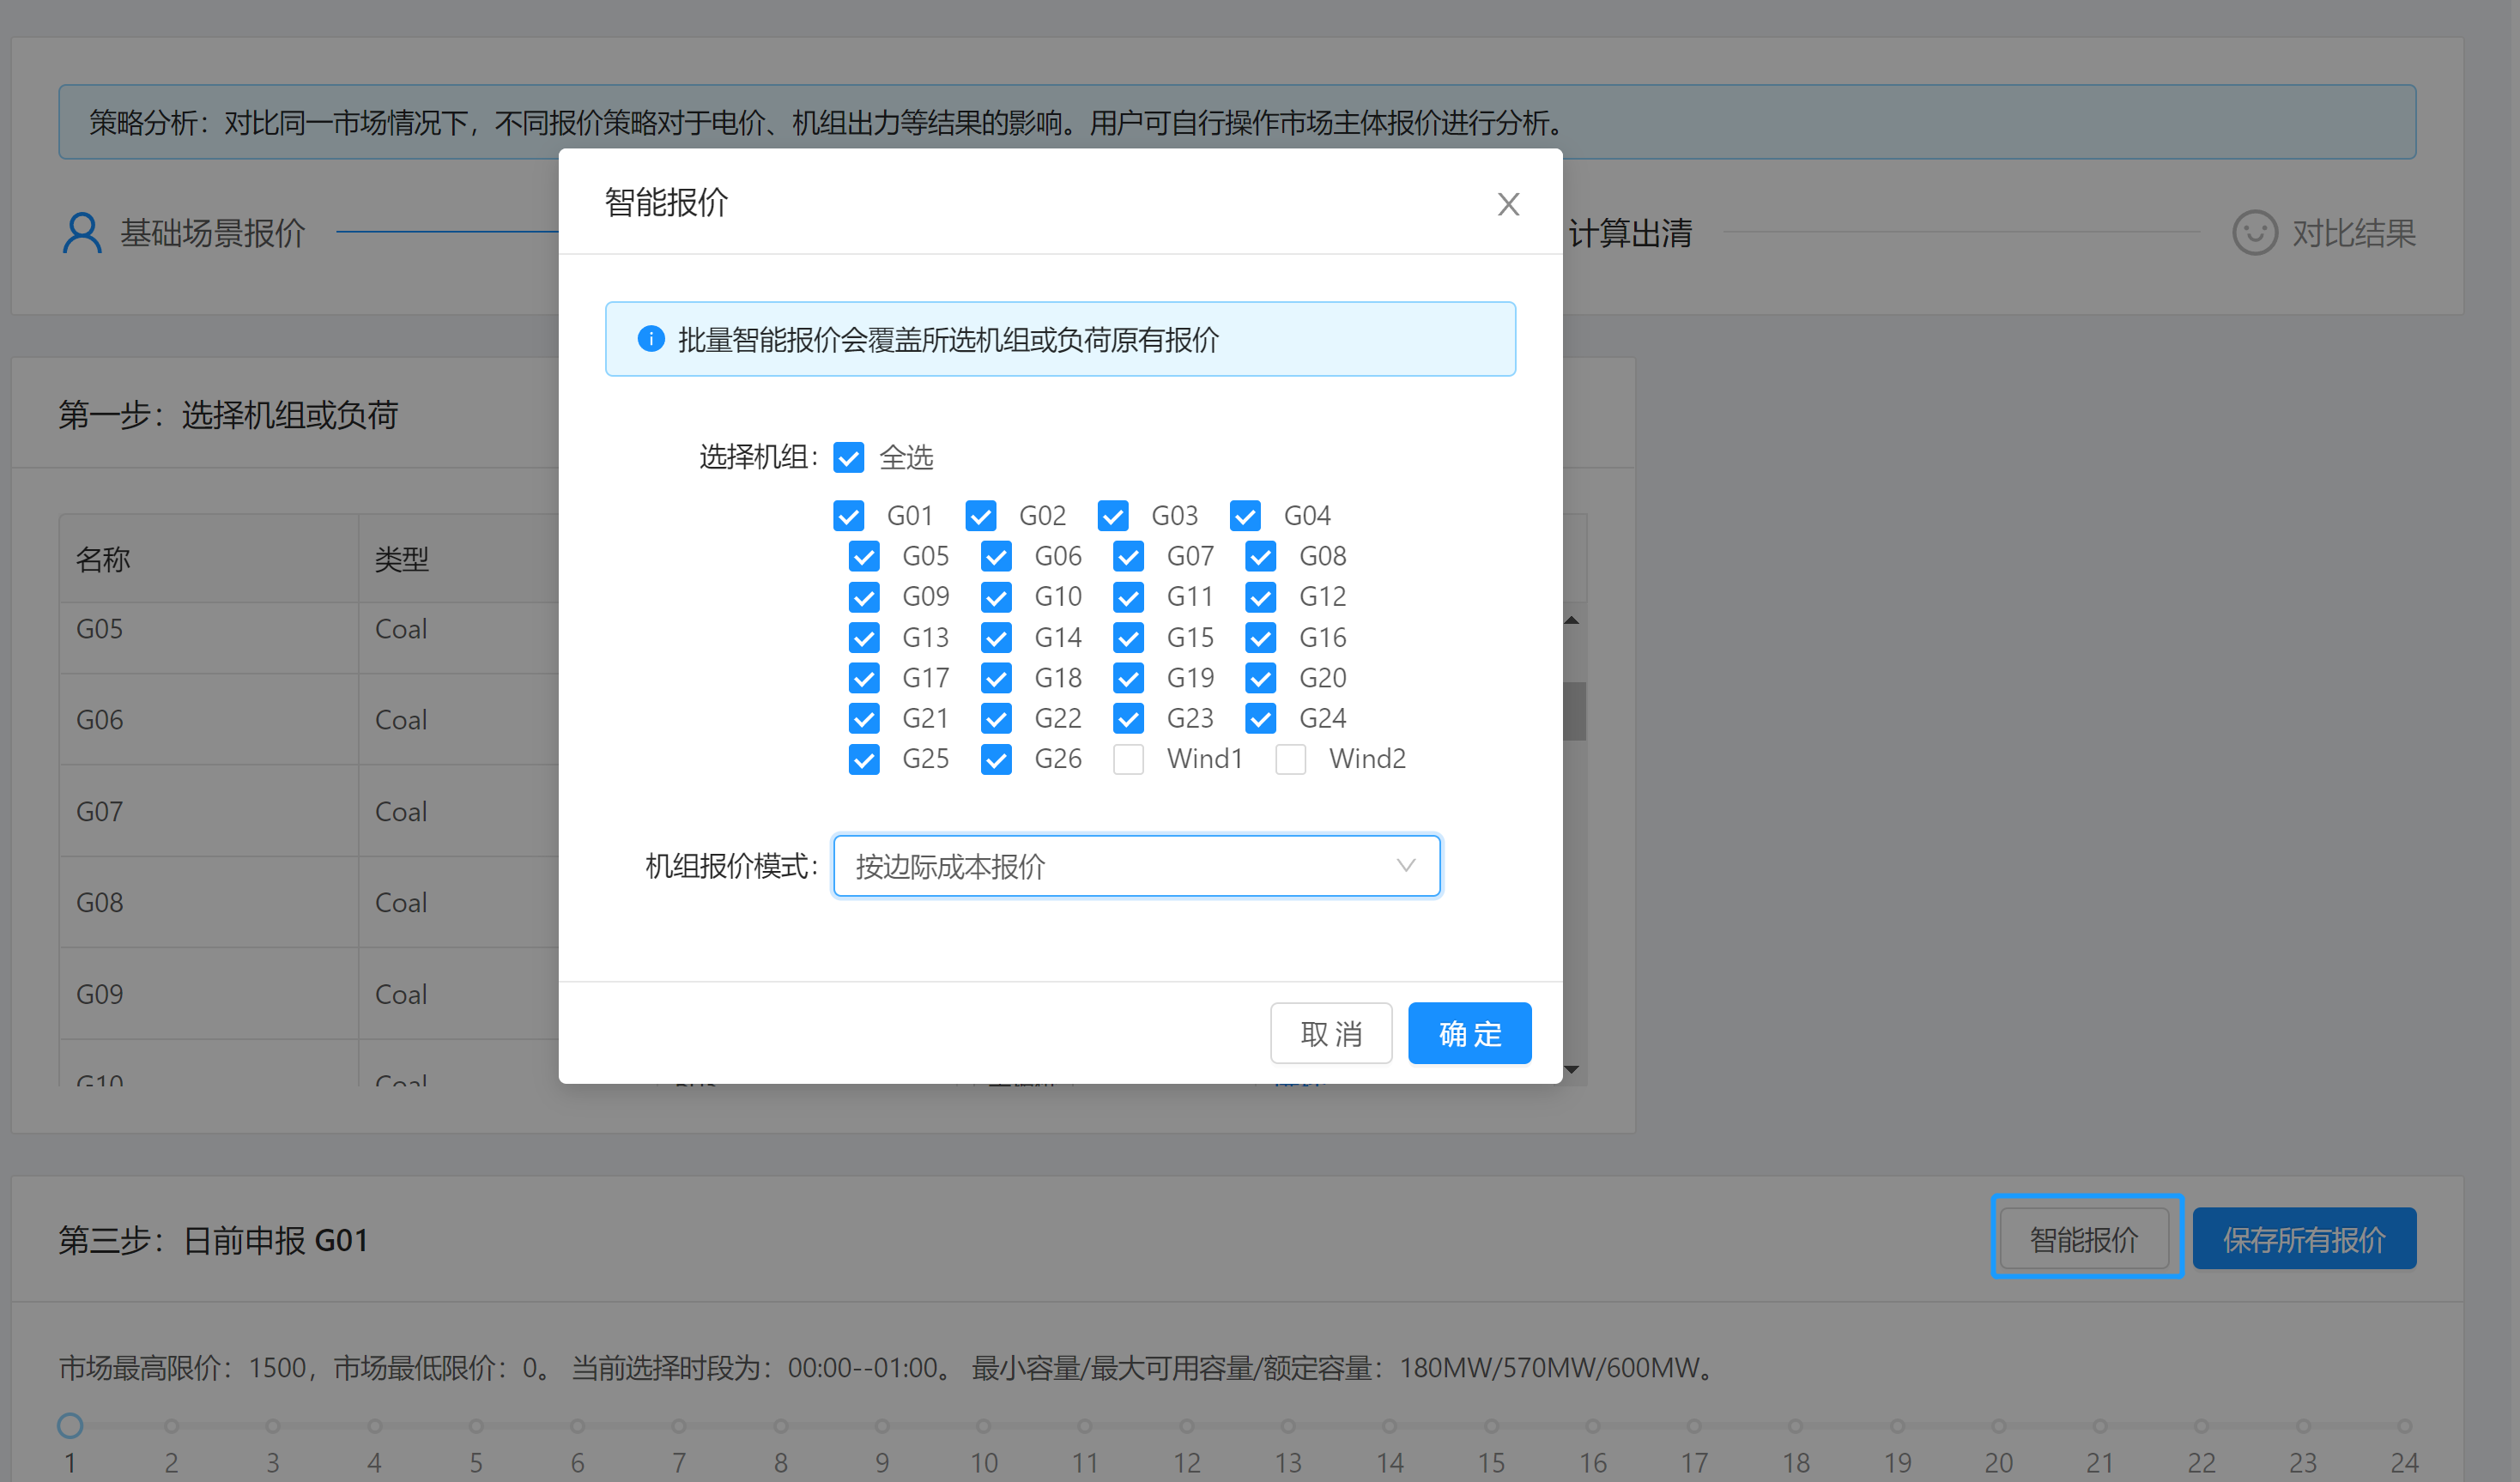Select time period 18 on the slider

(1796, 1426)
